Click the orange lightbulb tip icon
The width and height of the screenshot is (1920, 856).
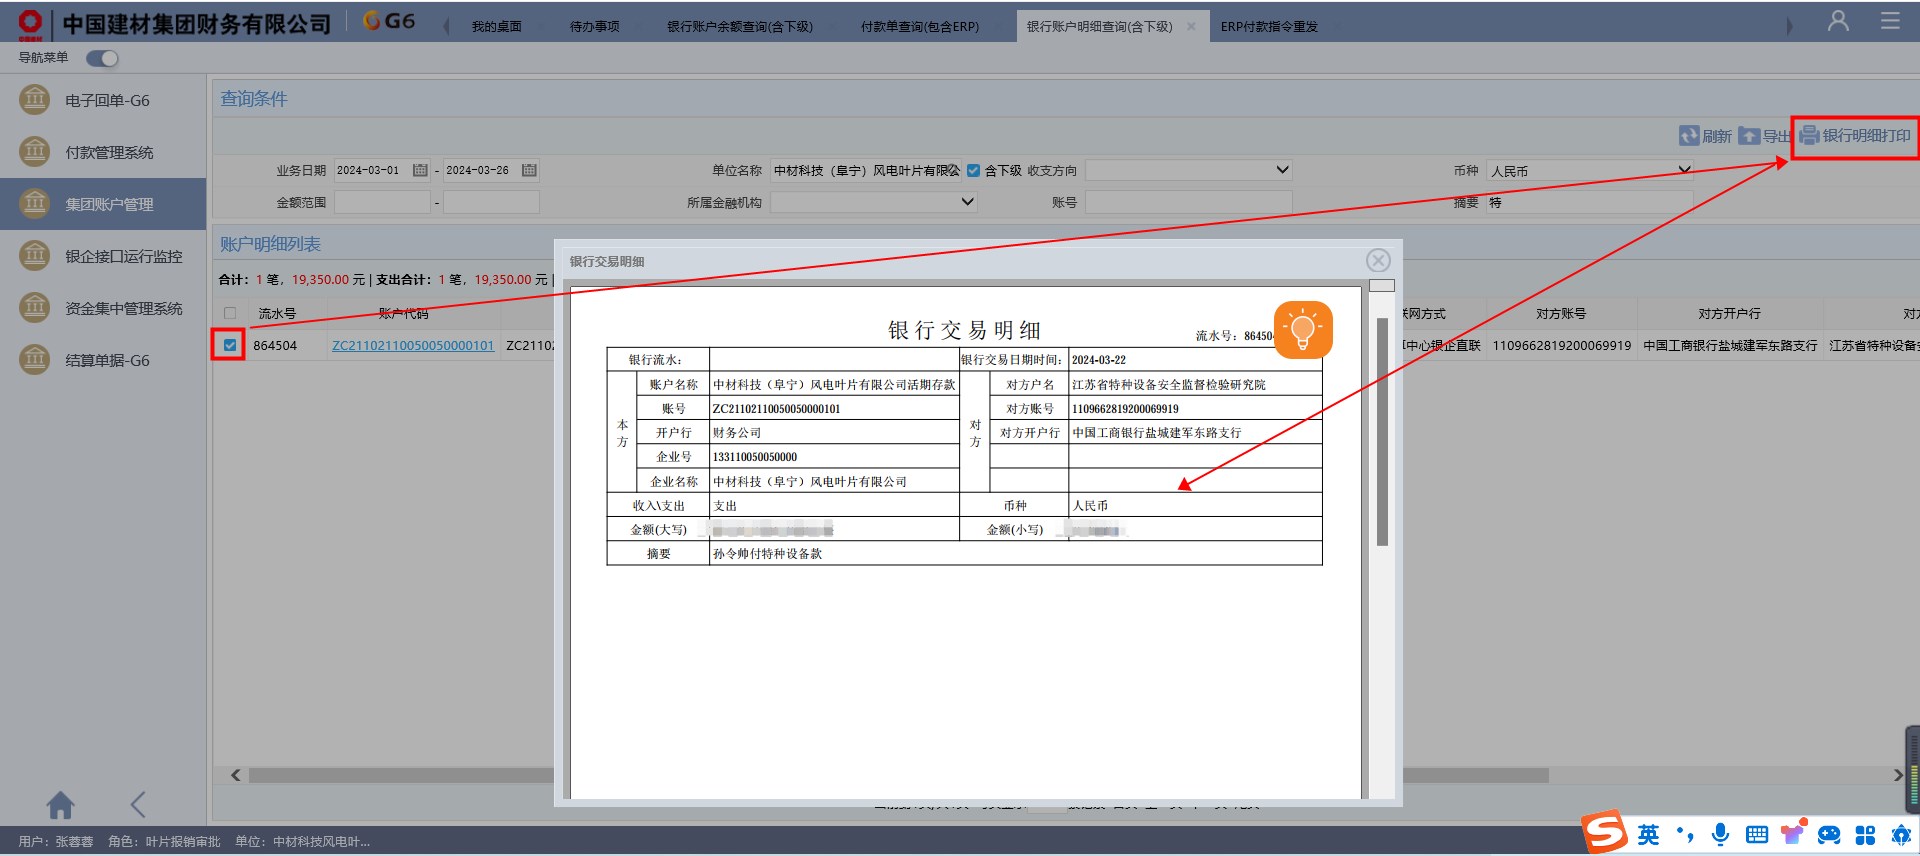(x=1303, y=329)
